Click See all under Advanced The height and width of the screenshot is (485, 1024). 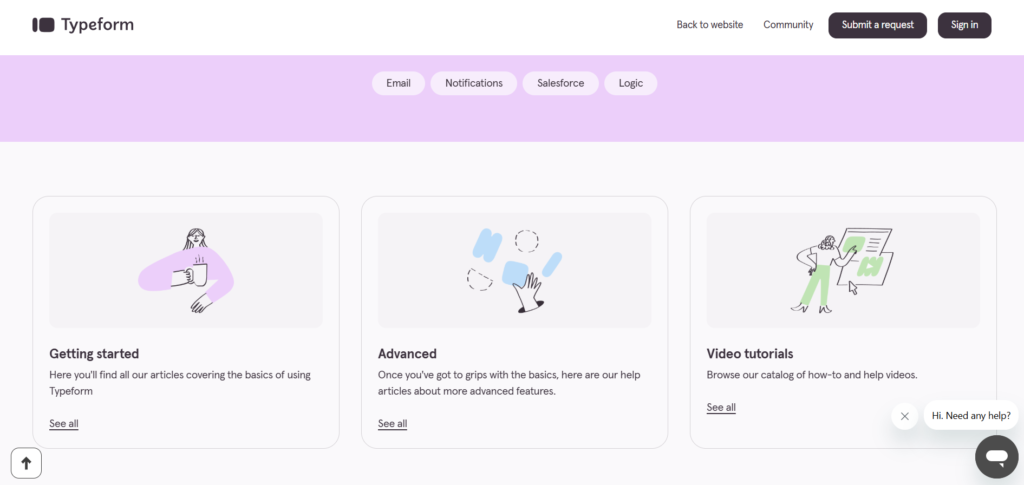[x=392, y=424]
